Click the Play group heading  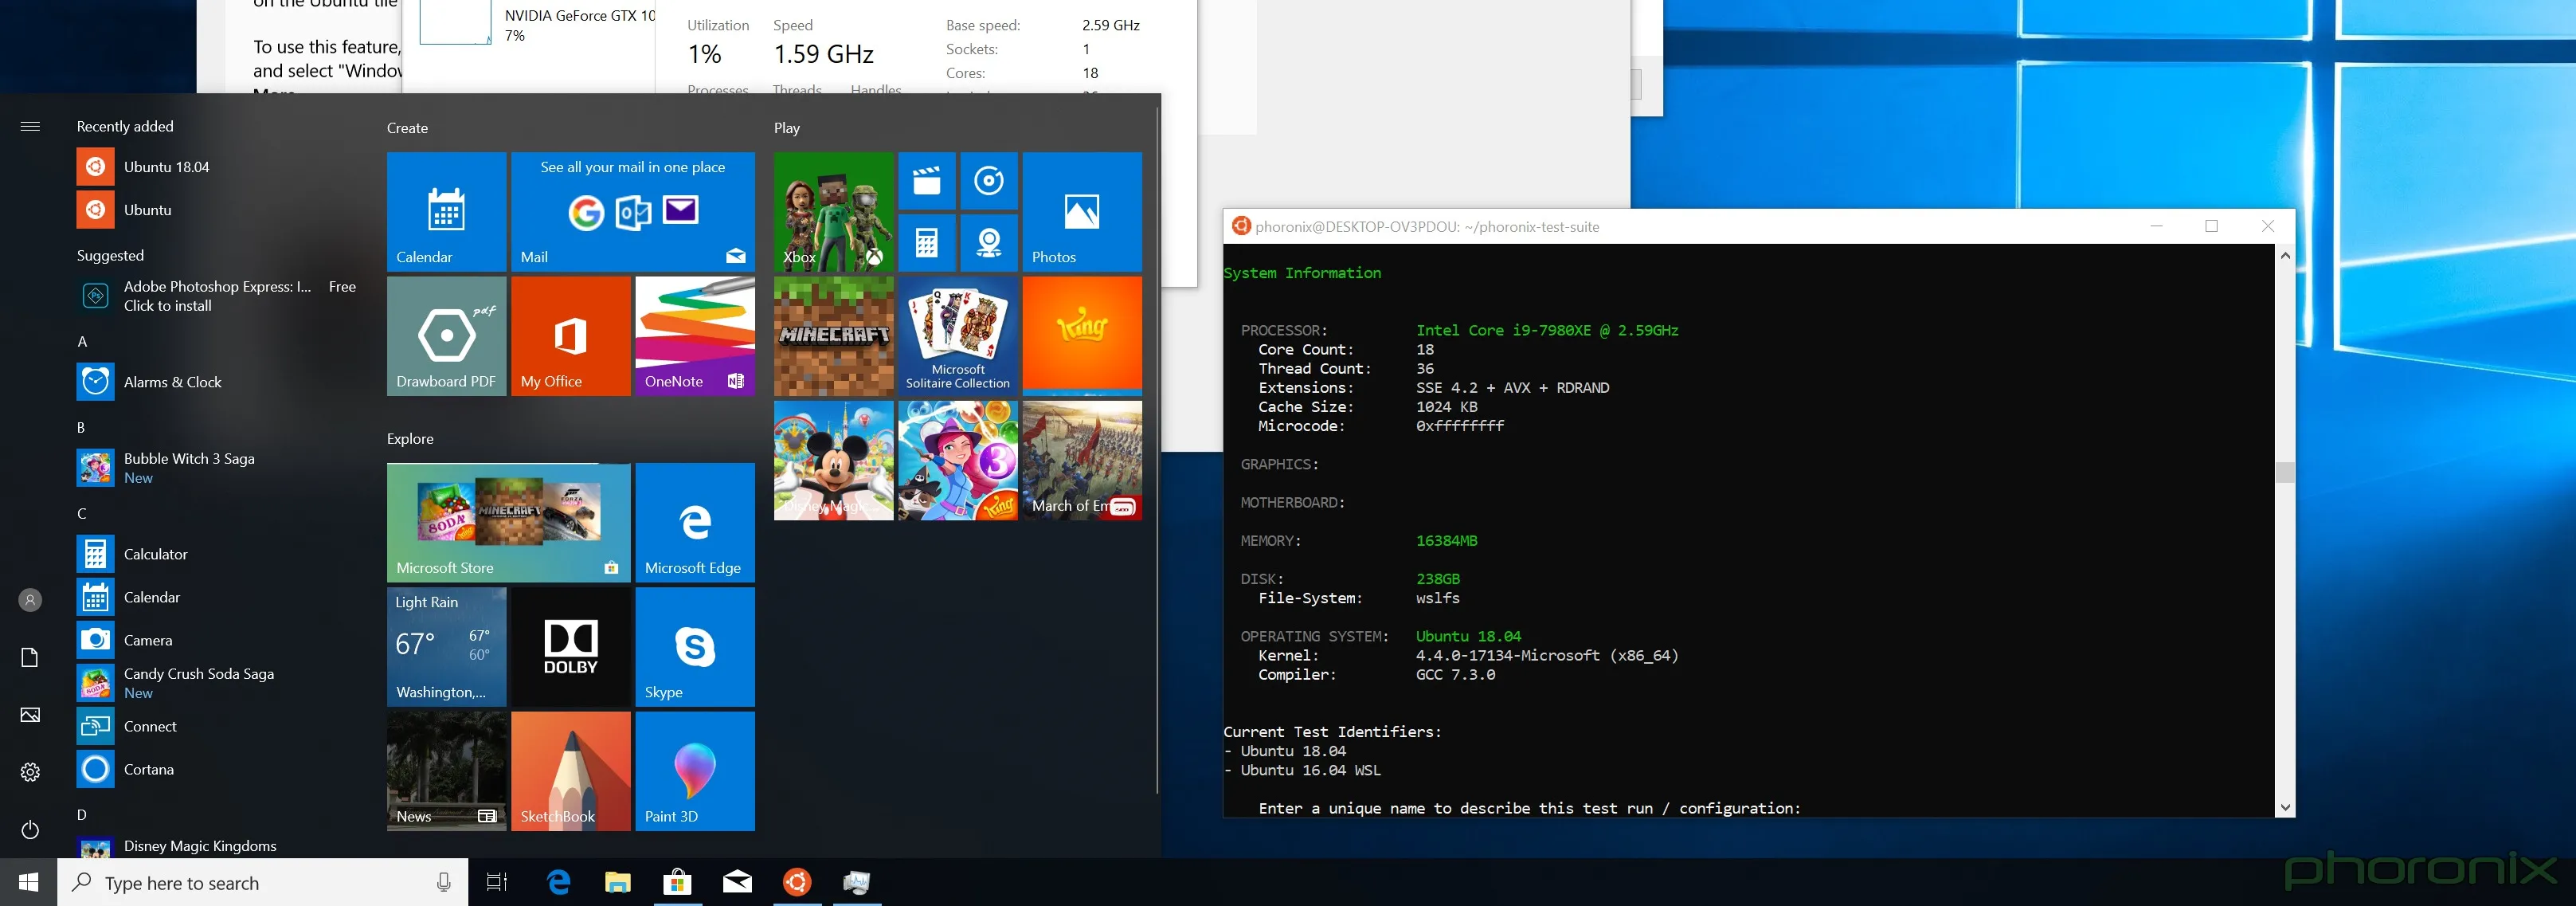tap(786, 128)
